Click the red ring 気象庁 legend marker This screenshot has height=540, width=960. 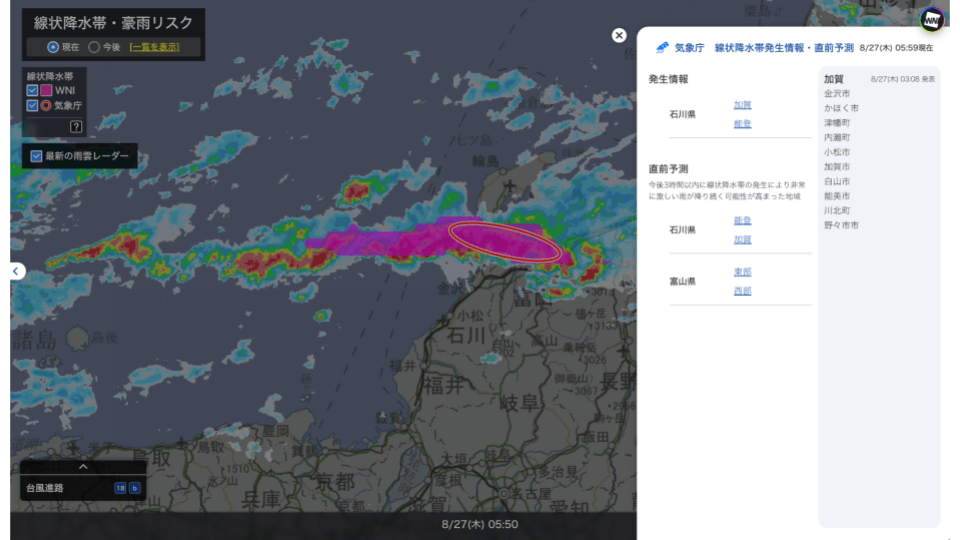[46, 105]
